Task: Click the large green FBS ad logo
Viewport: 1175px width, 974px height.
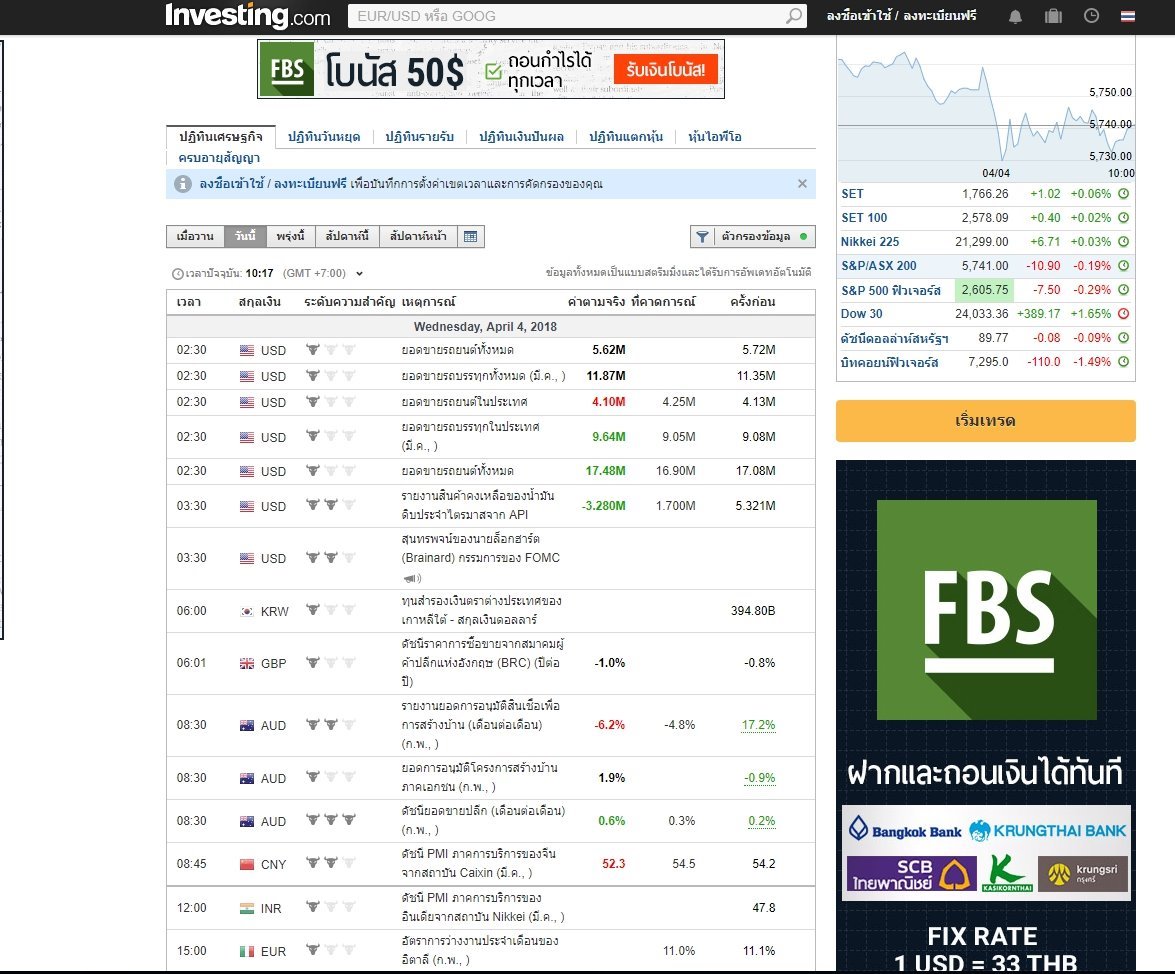Action: point(987,610)
